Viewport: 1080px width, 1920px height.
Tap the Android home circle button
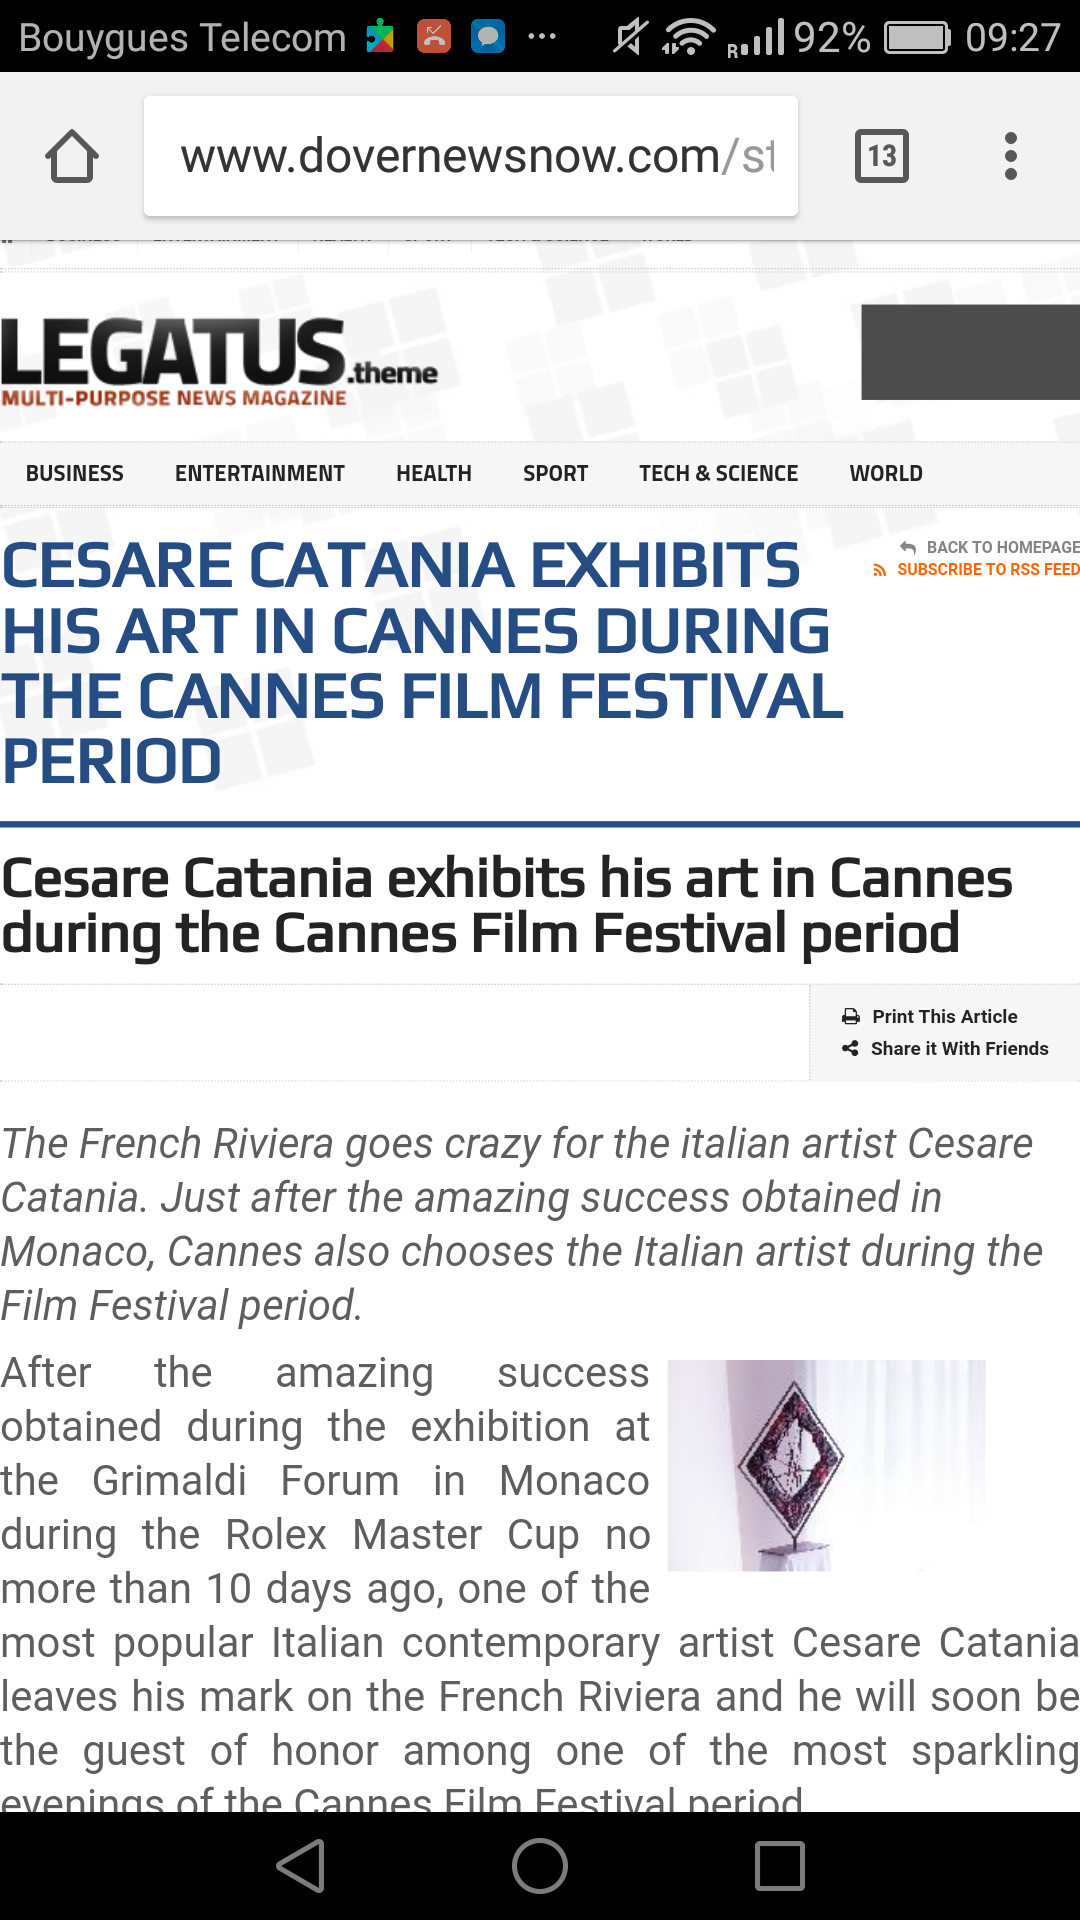click(540, 1866)
